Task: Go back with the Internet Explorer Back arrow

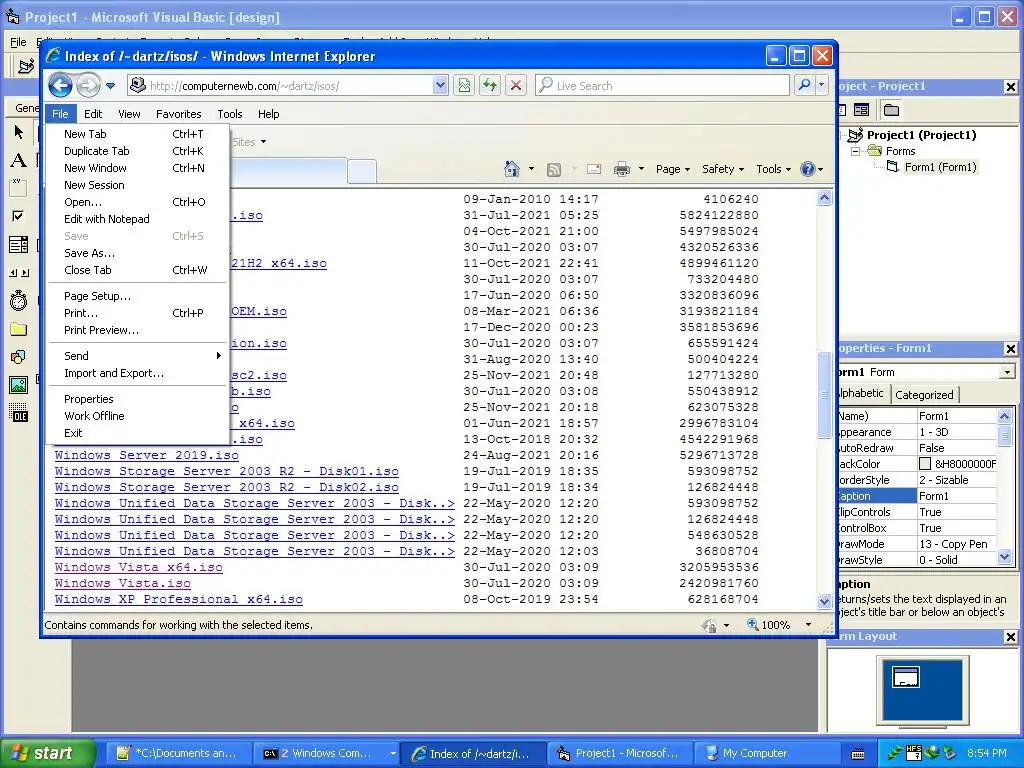Action: click(x=60, y=85)
